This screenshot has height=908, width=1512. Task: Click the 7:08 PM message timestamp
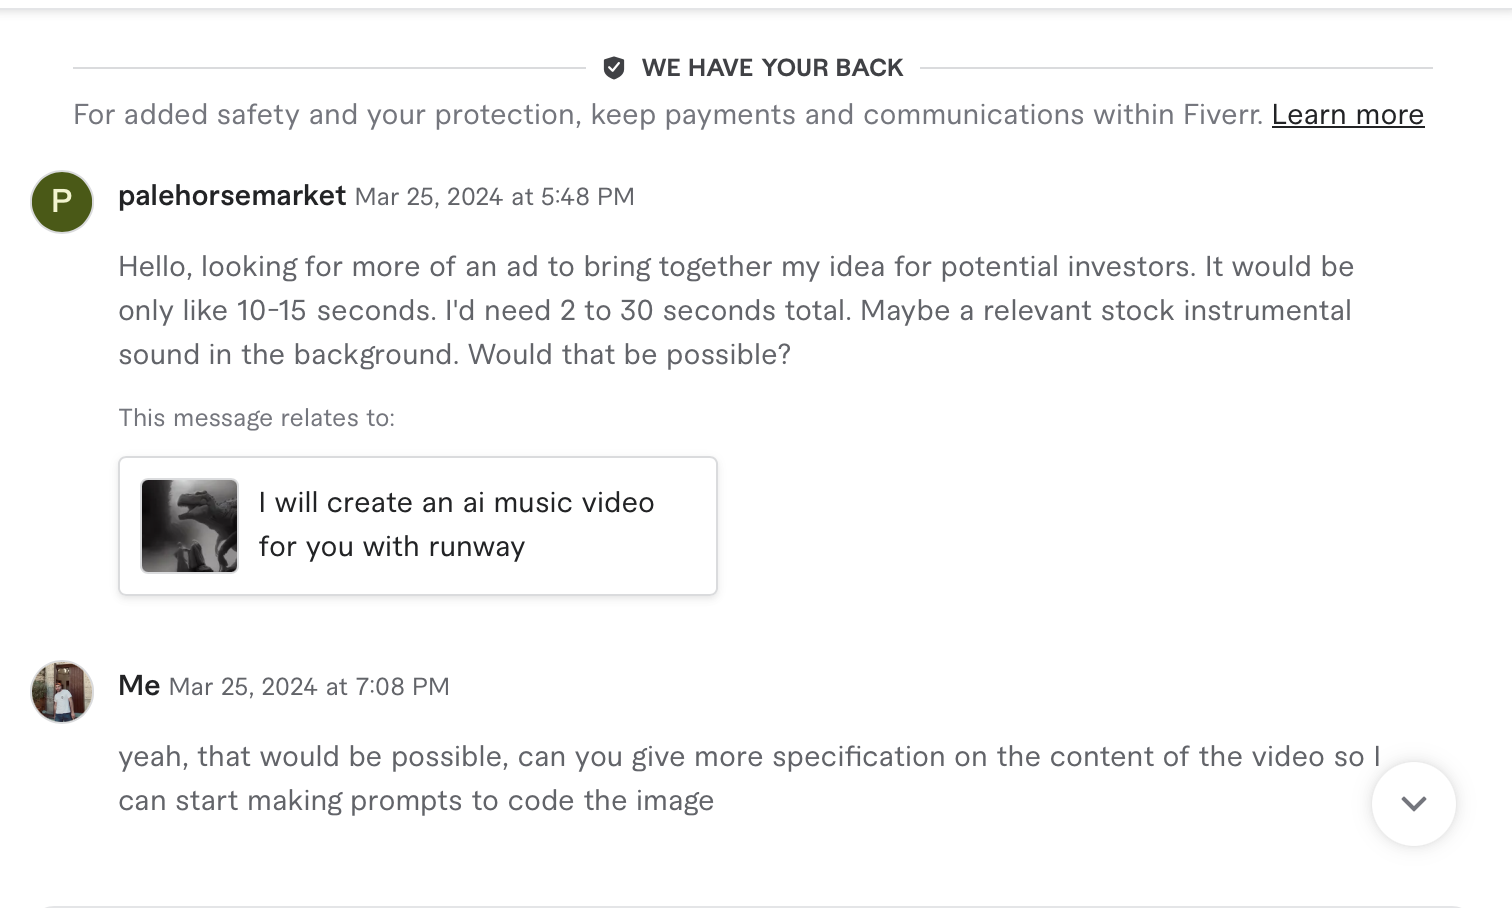pos(309,687)
